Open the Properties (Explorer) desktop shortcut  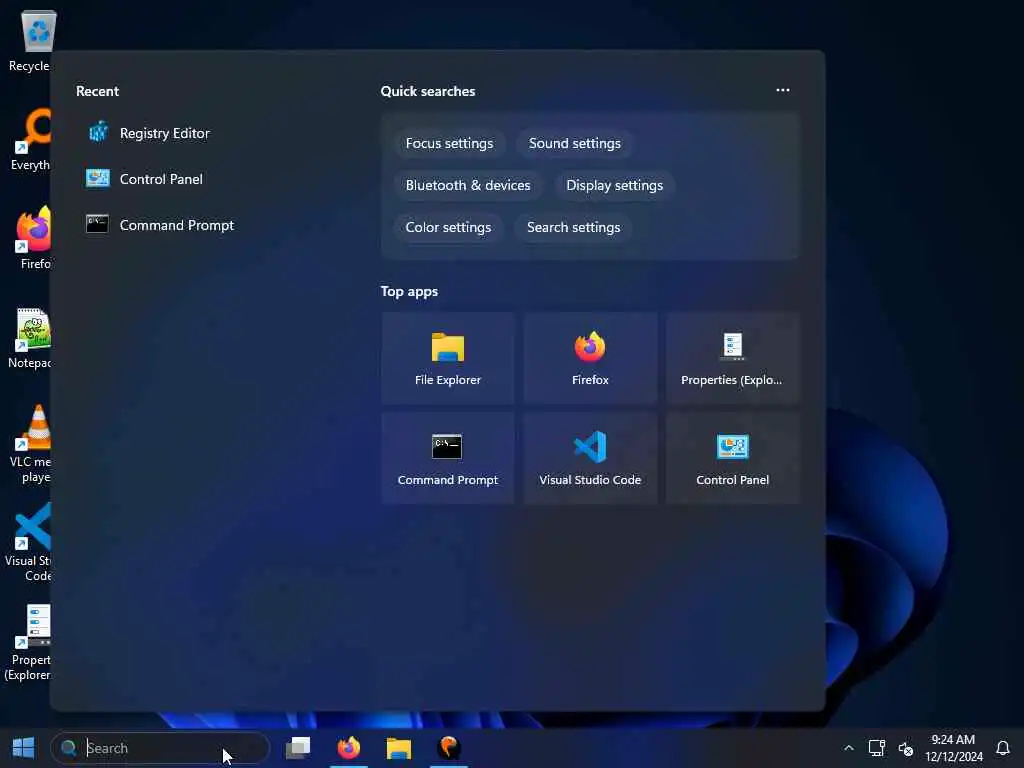point(29,643)
